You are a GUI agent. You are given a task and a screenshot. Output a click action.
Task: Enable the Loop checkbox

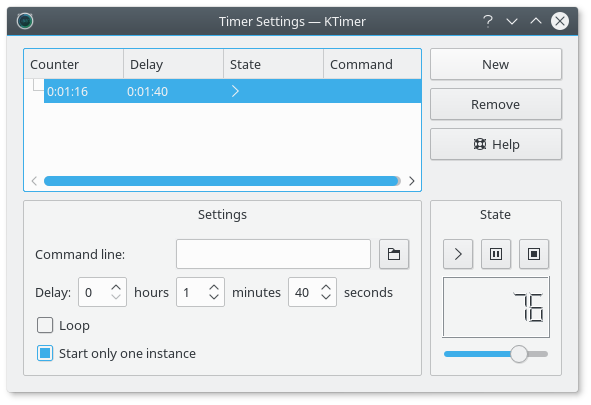(x=45, y=325)
